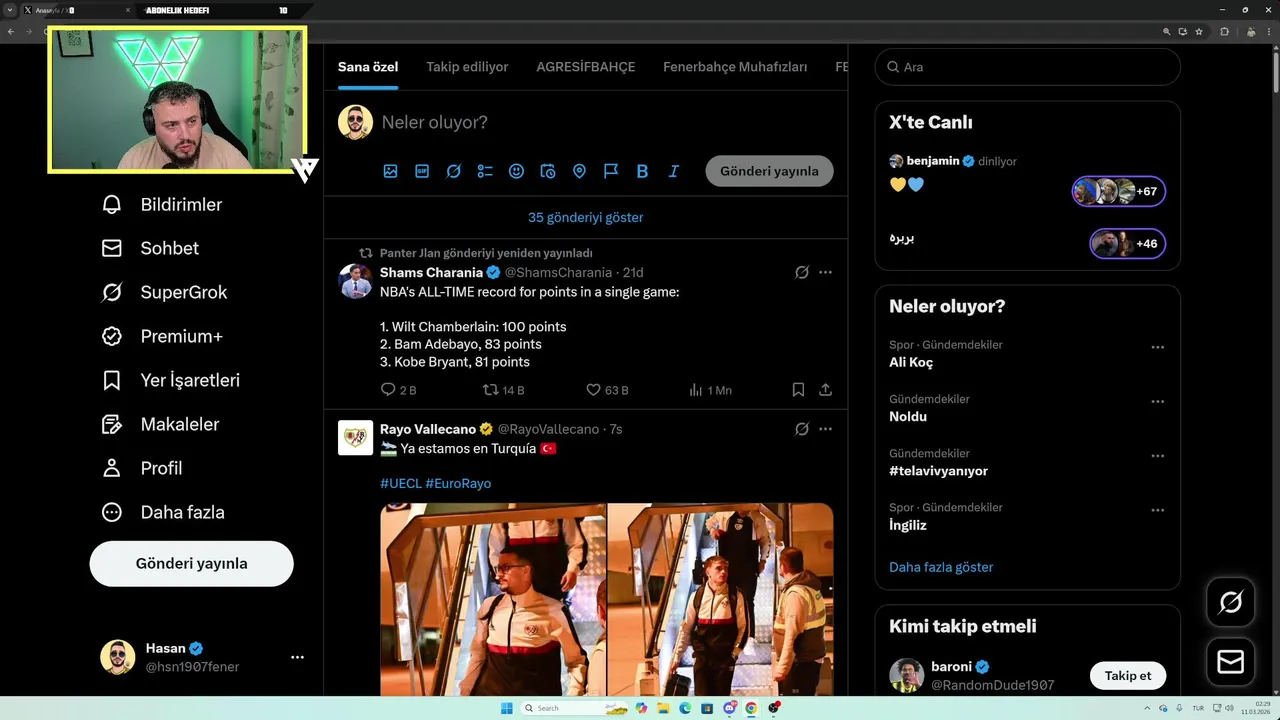Open Sohbet messages in sidebar

click(150, 248)
